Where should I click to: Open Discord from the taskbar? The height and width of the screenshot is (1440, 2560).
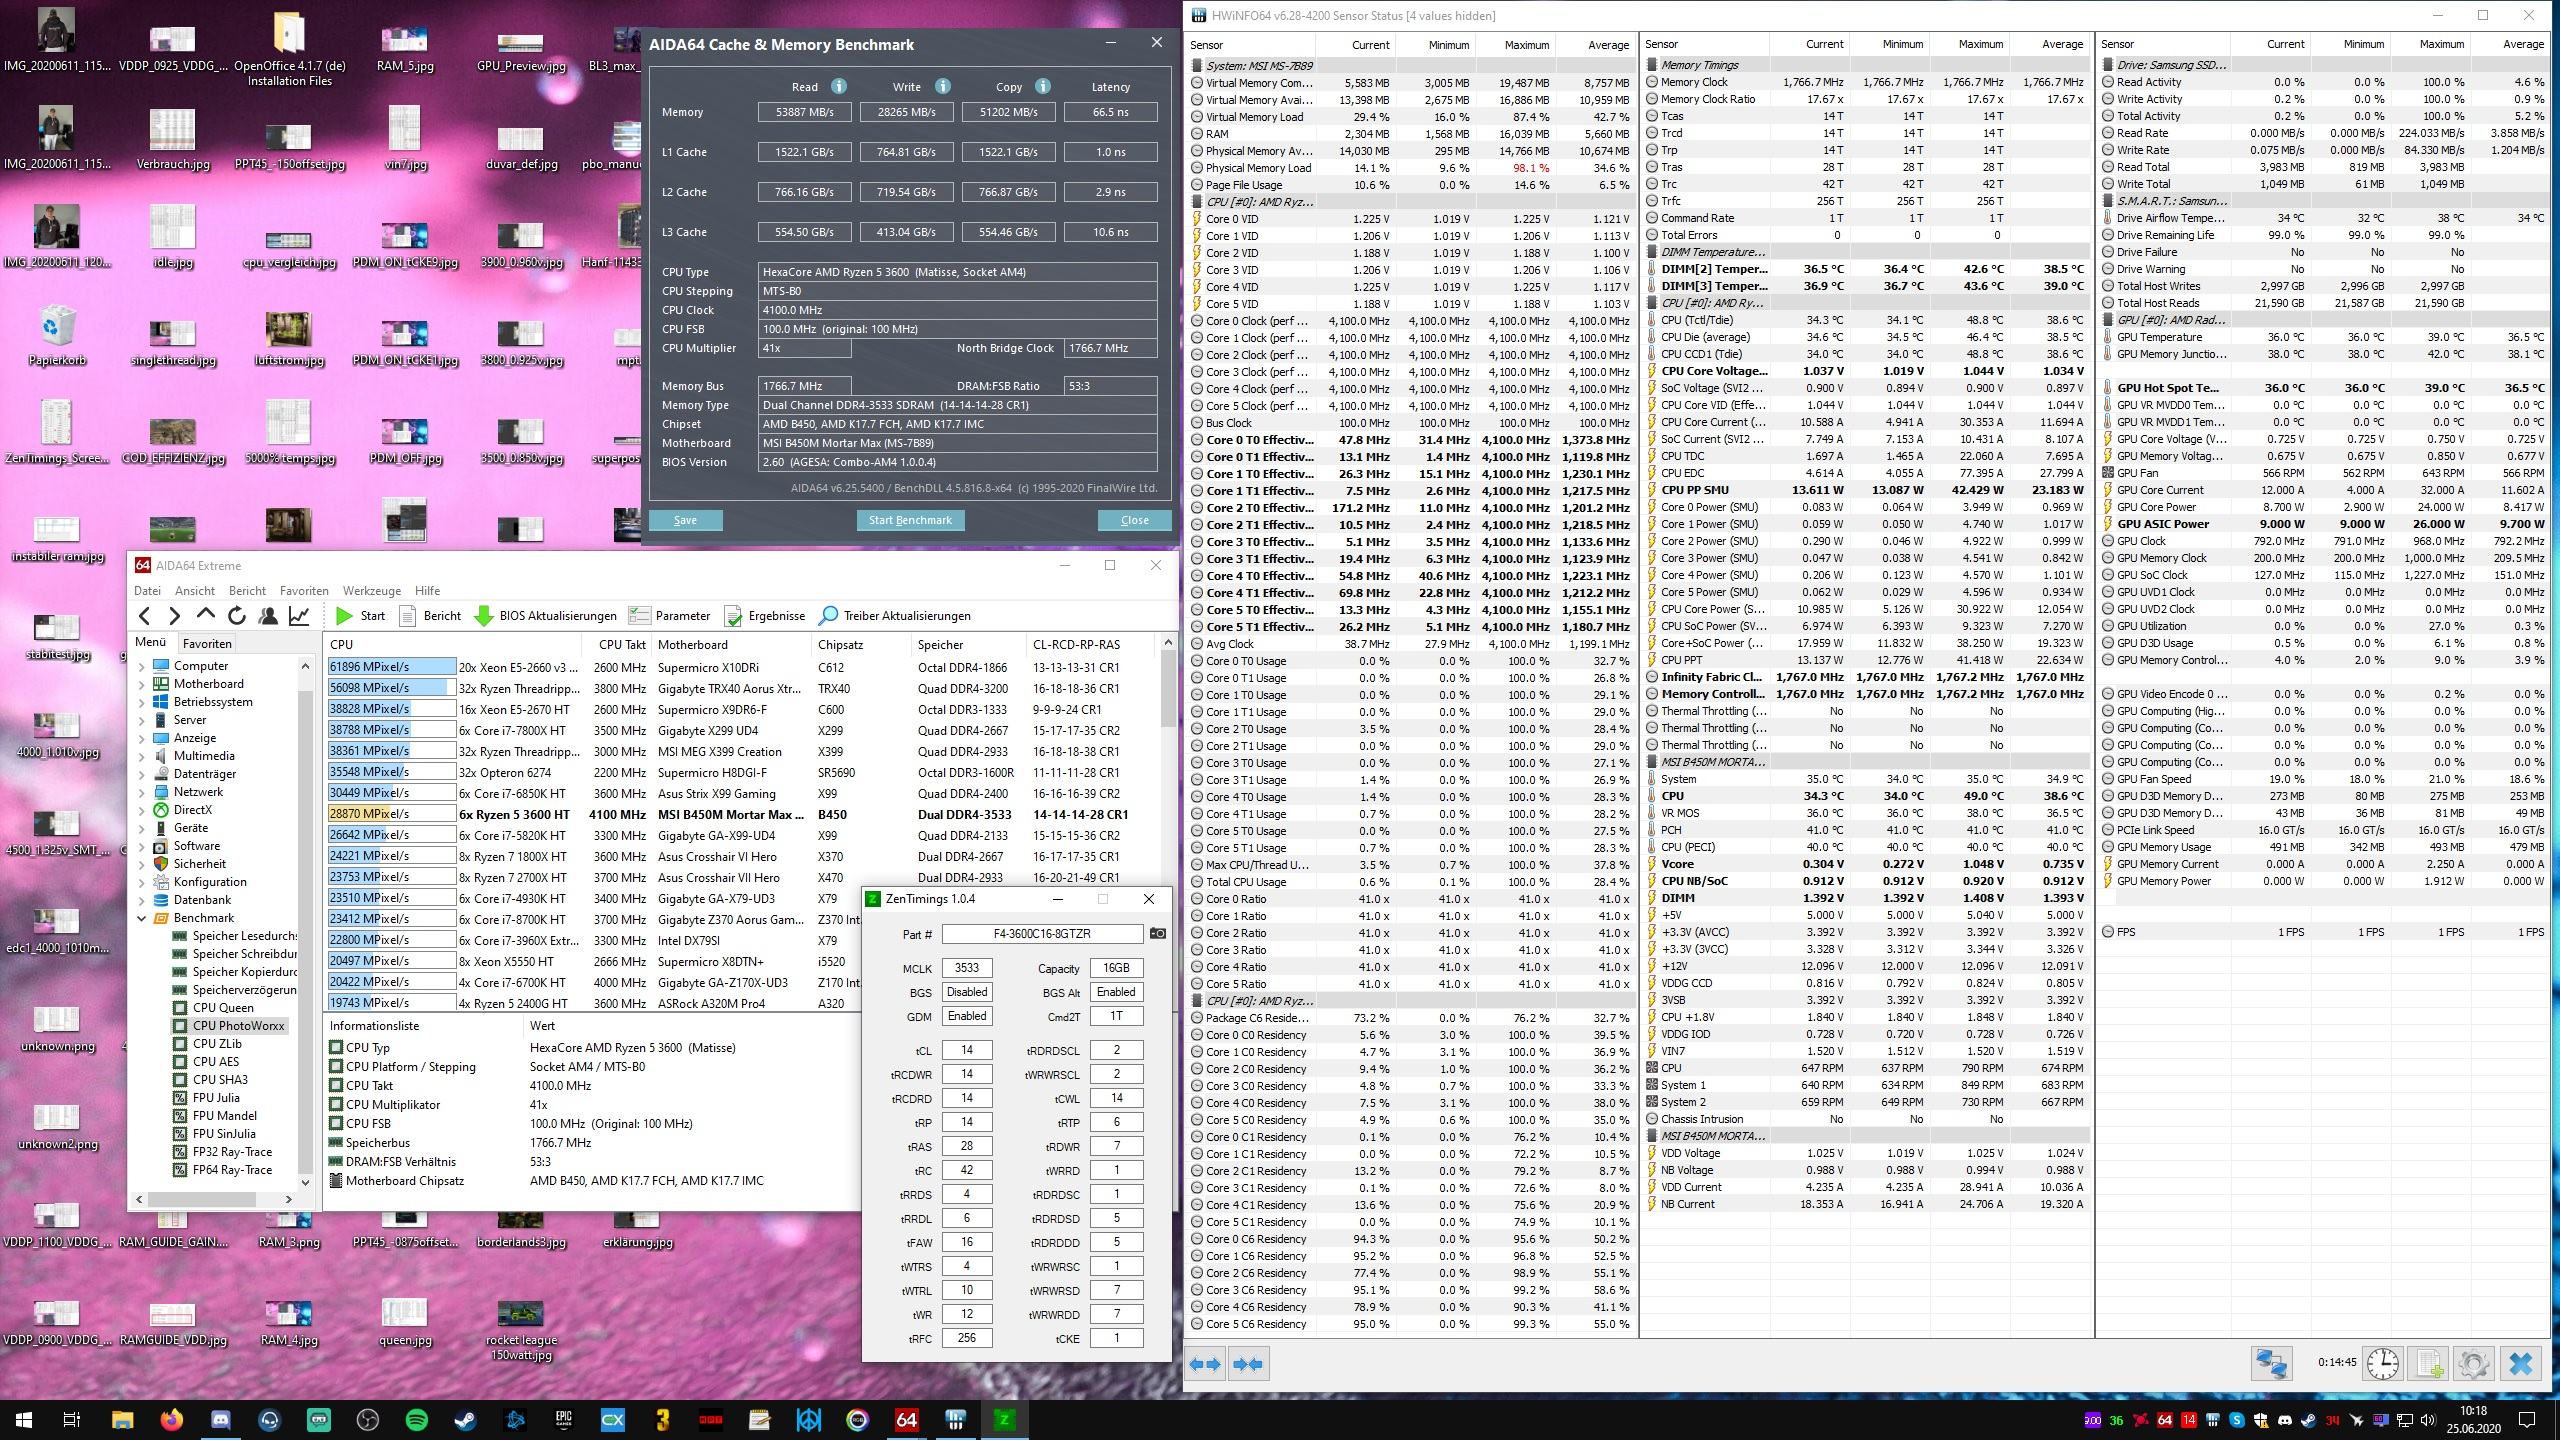(x=220, y=1419)
